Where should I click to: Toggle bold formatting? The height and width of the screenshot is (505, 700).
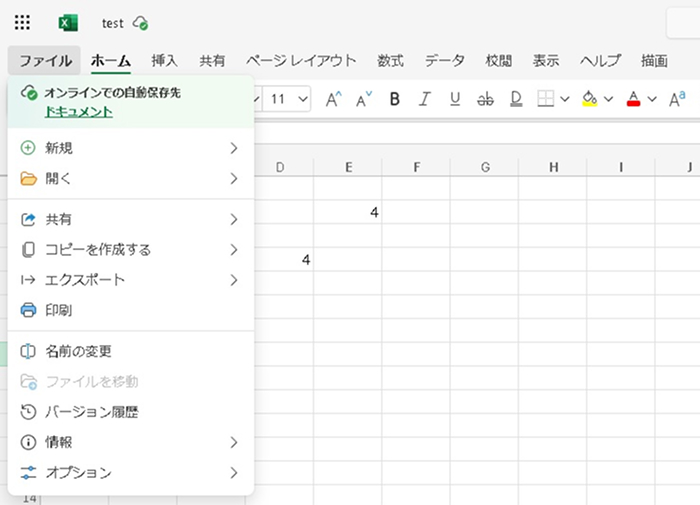395,99
